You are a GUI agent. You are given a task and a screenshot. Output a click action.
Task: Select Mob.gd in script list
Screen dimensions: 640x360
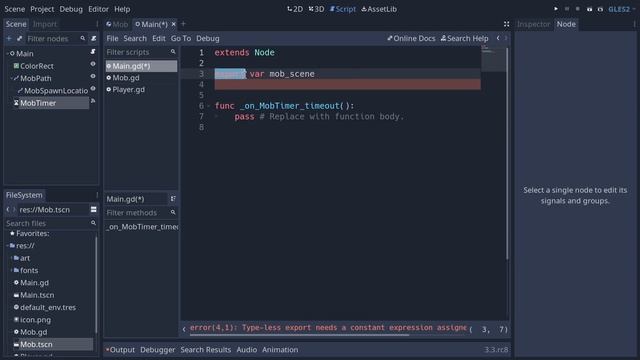[x=141, y=78]
